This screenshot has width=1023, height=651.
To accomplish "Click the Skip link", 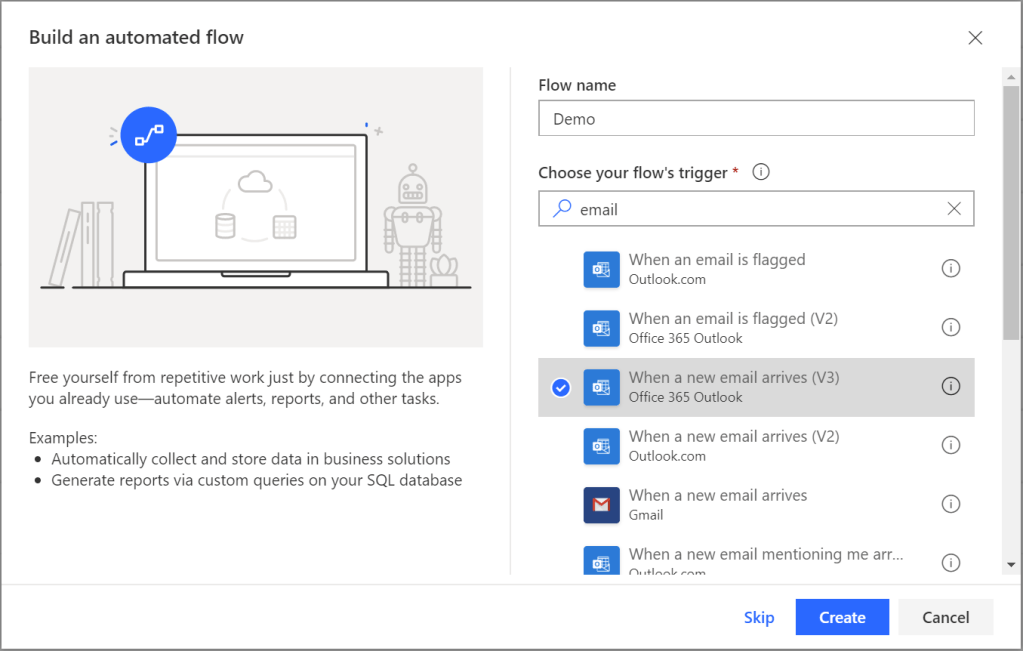I will tap(759, 618).
